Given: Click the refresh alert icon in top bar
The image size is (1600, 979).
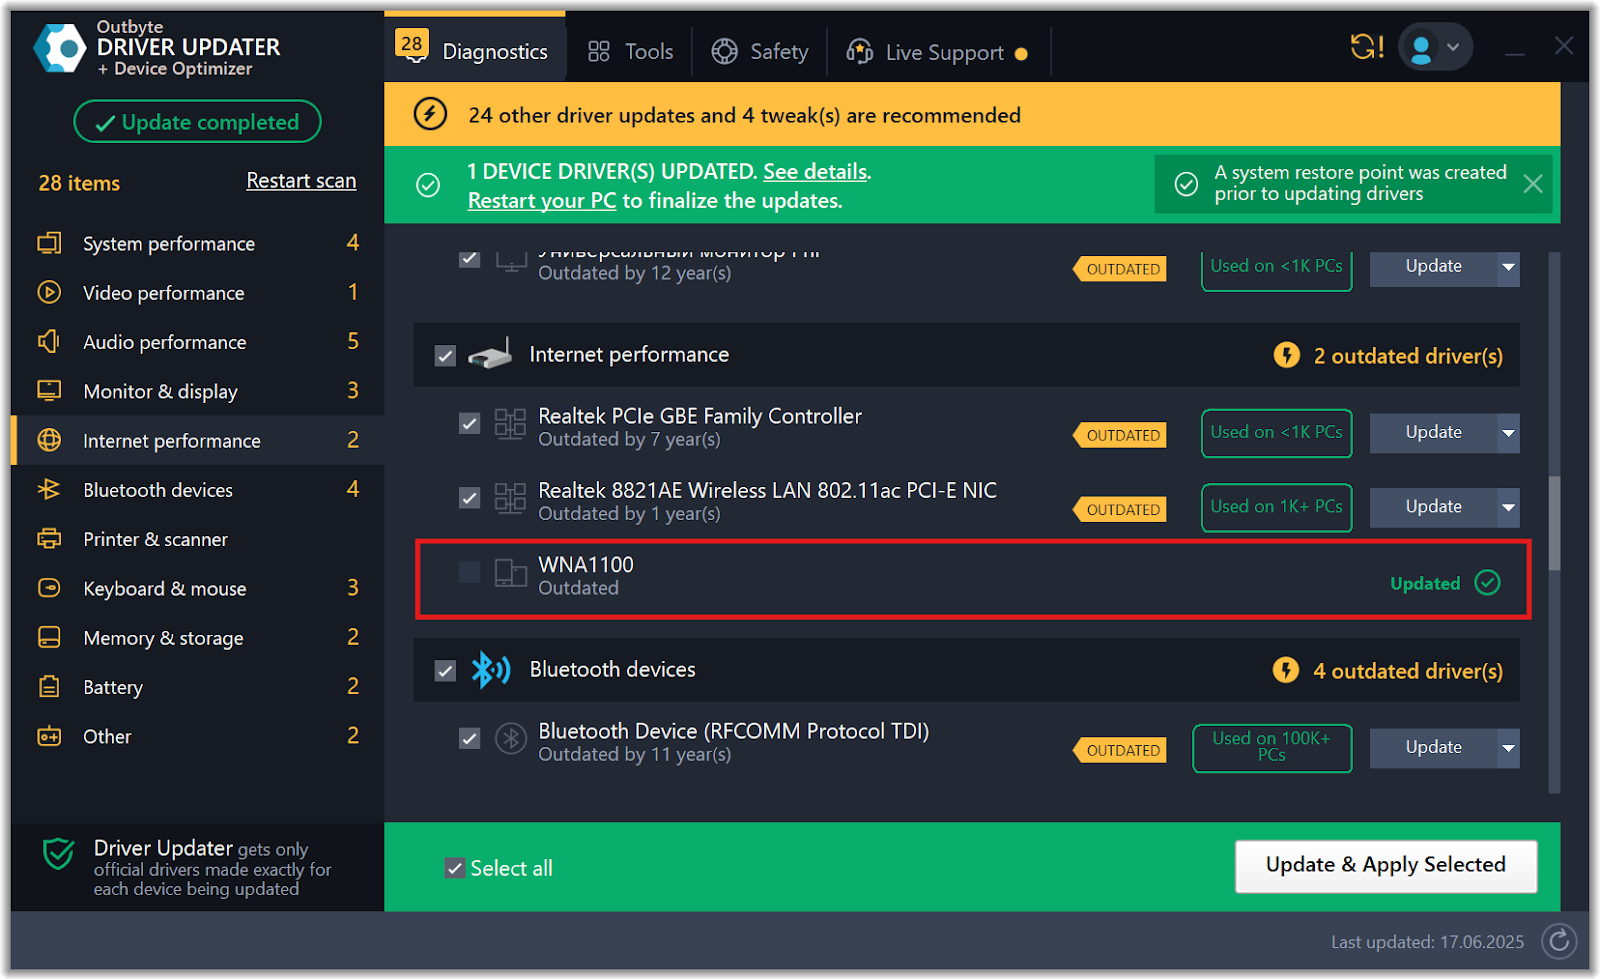Looking at the screenshot, I should pos(1367,47).
